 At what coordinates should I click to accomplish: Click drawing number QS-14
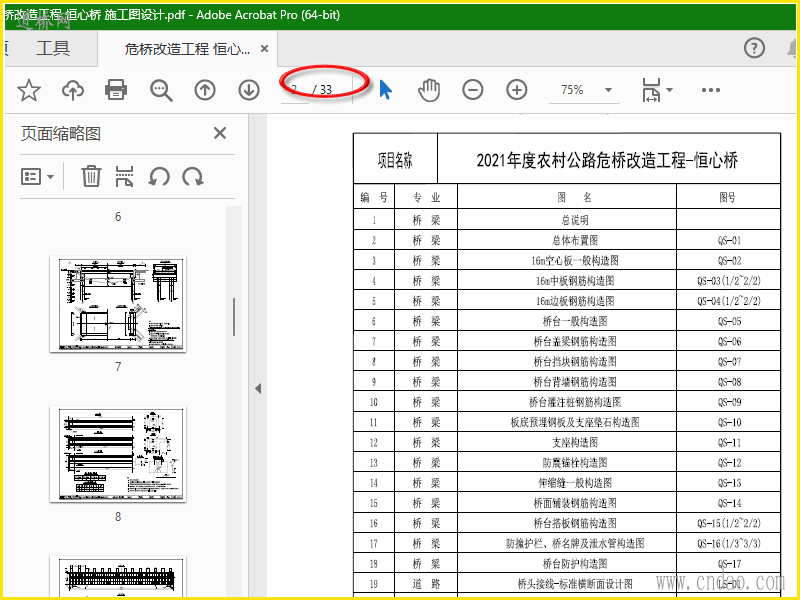point(730,503)
